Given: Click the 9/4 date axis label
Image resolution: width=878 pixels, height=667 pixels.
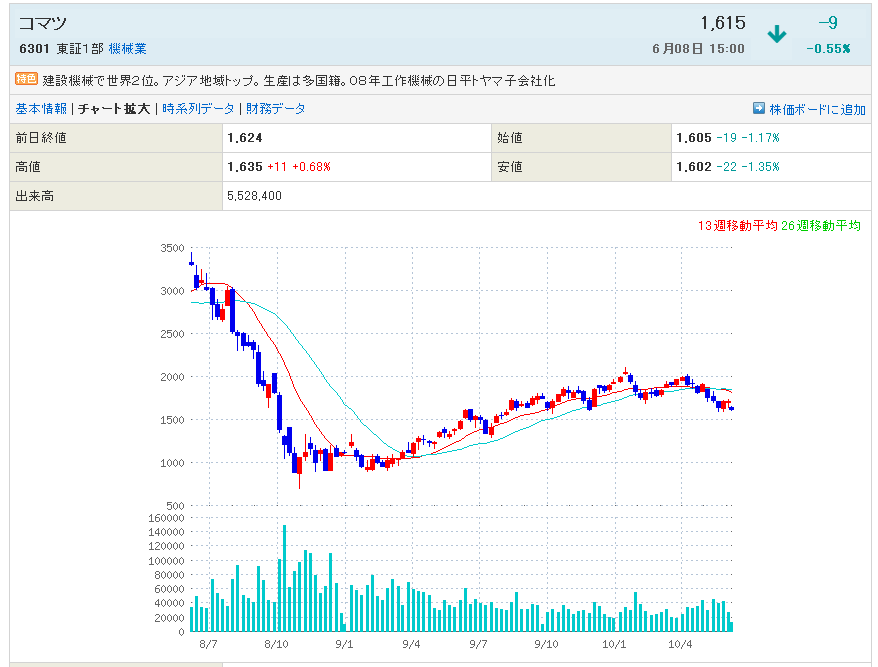Looking at the screenshot, I should 412,645.
